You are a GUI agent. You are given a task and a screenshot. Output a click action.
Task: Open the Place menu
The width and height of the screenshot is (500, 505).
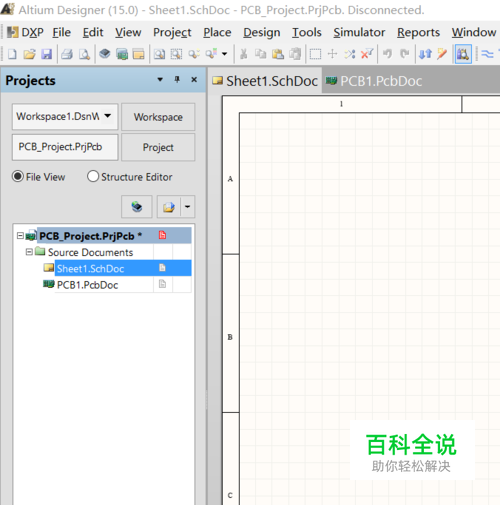point(217,32)
